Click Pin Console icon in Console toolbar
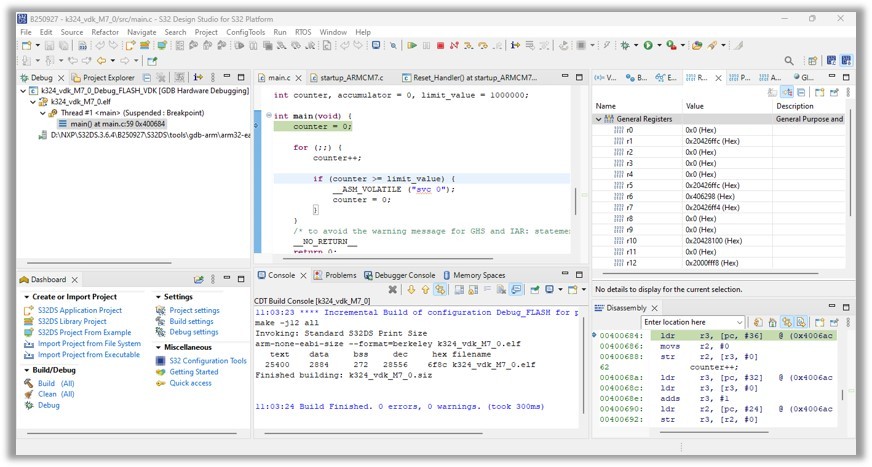872x467 pixels. coord(534,290)
